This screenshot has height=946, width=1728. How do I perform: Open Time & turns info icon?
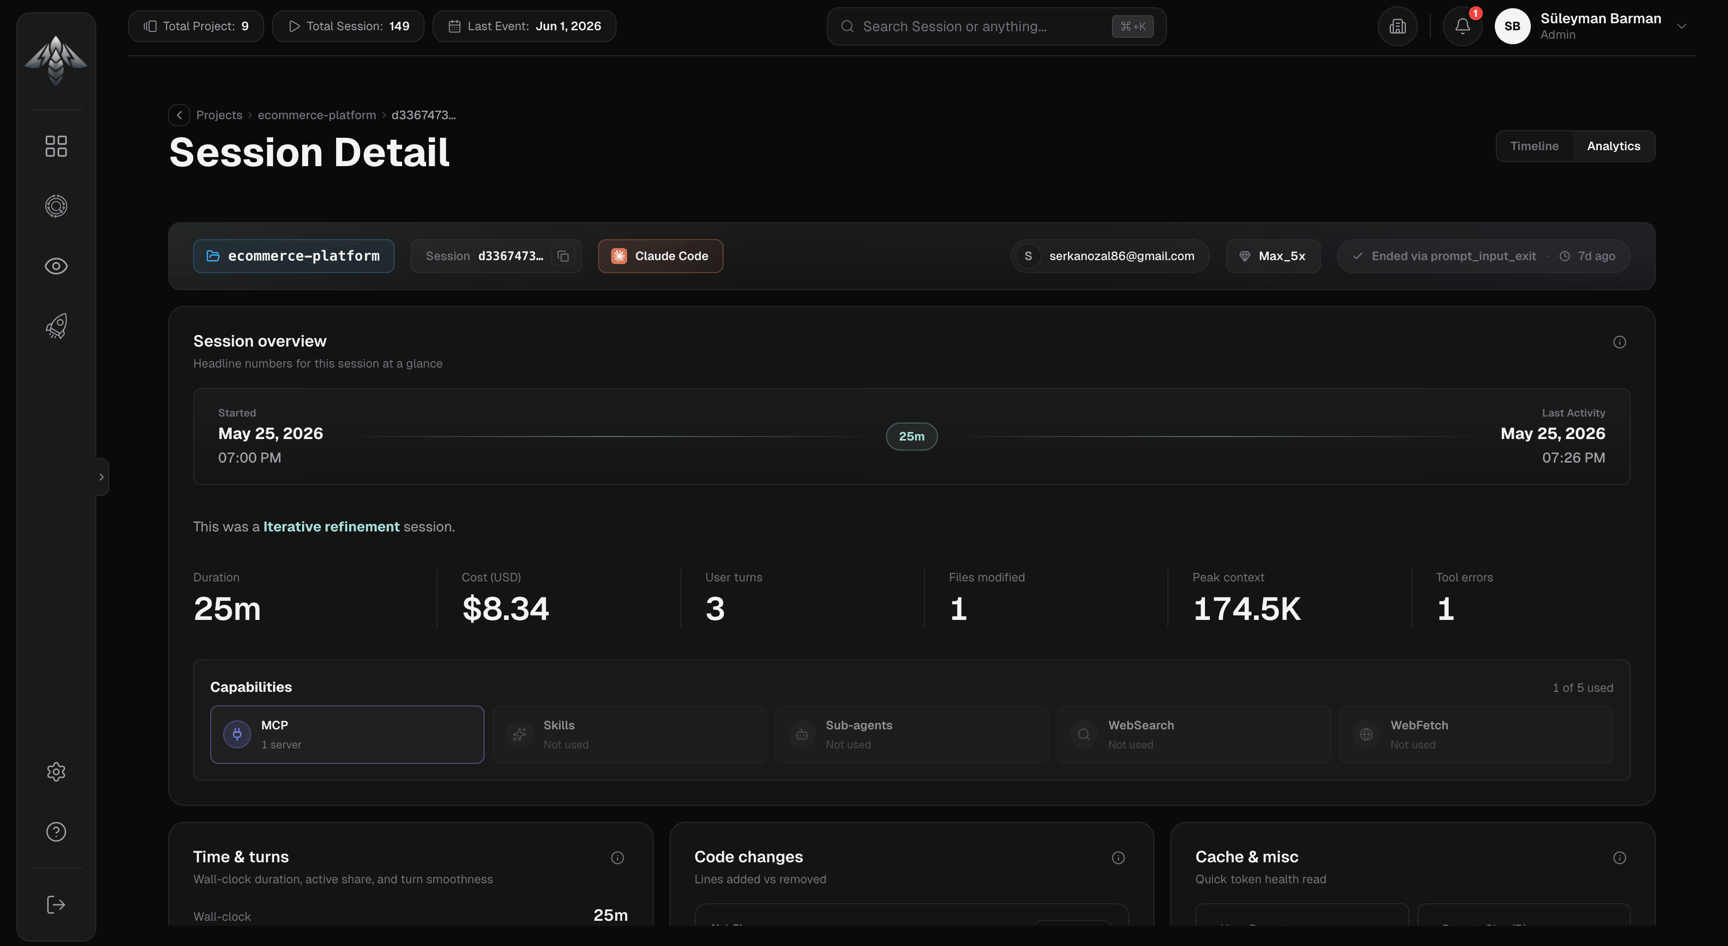pyautogui.click(x=617, y=858)
